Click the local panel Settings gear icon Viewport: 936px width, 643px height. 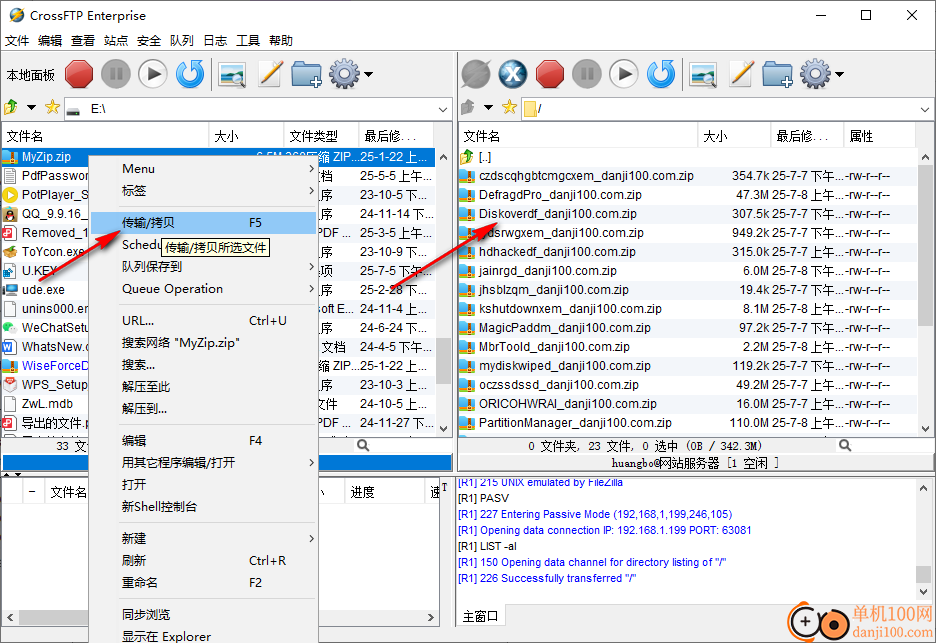click(344, 75)
